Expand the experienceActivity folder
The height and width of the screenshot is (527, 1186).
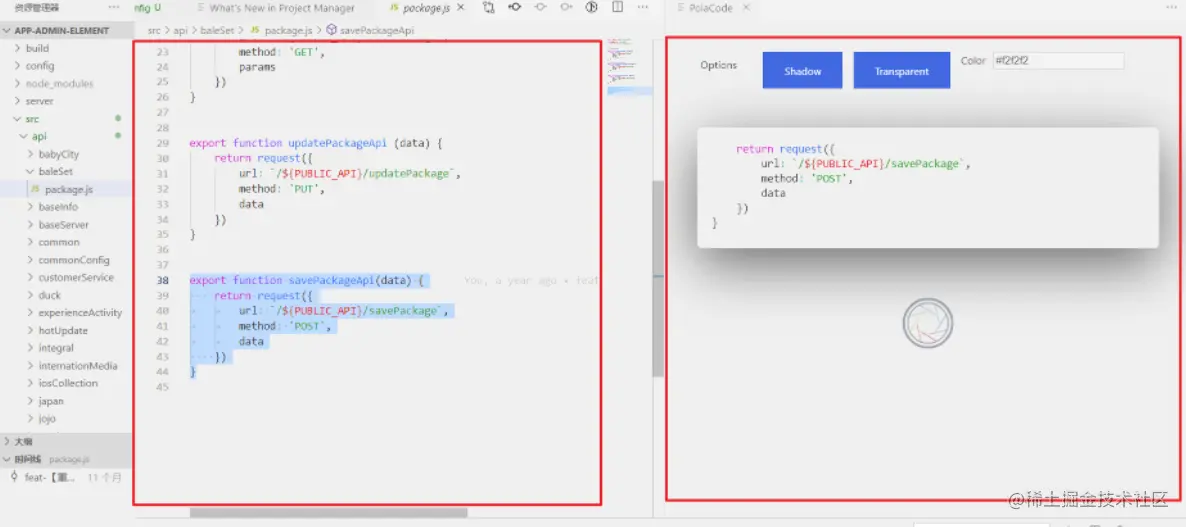point(66,313)
